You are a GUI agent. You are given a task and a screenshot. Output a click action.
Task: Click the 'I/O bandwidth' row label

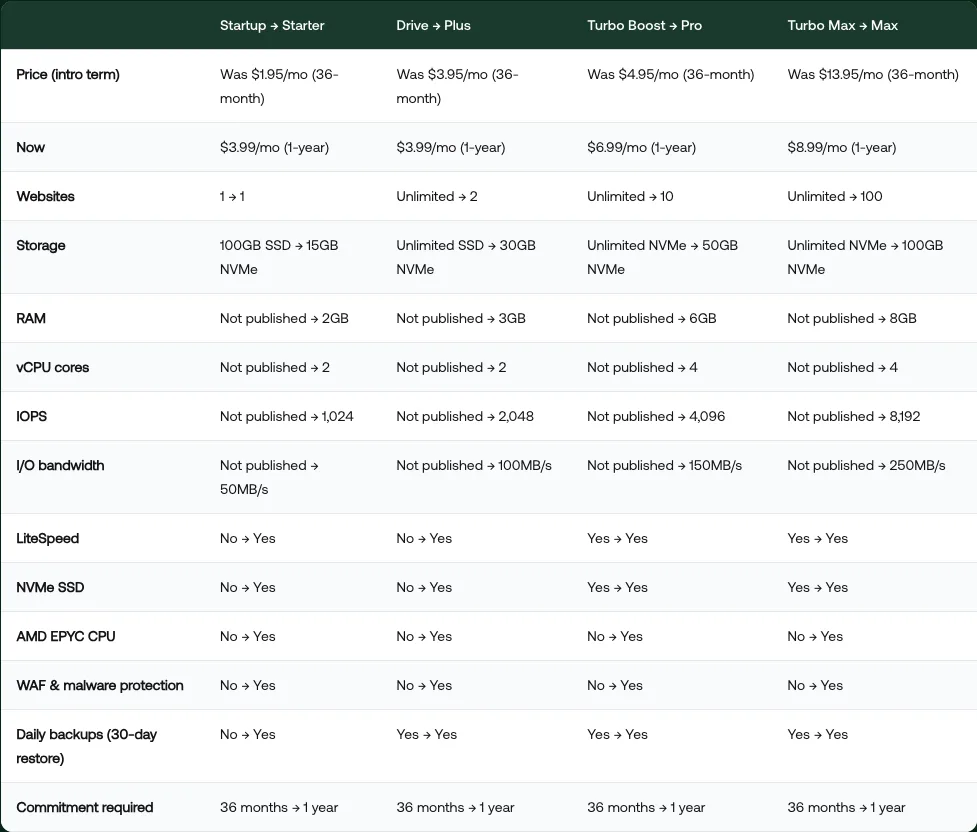click(x=60, y=466)
